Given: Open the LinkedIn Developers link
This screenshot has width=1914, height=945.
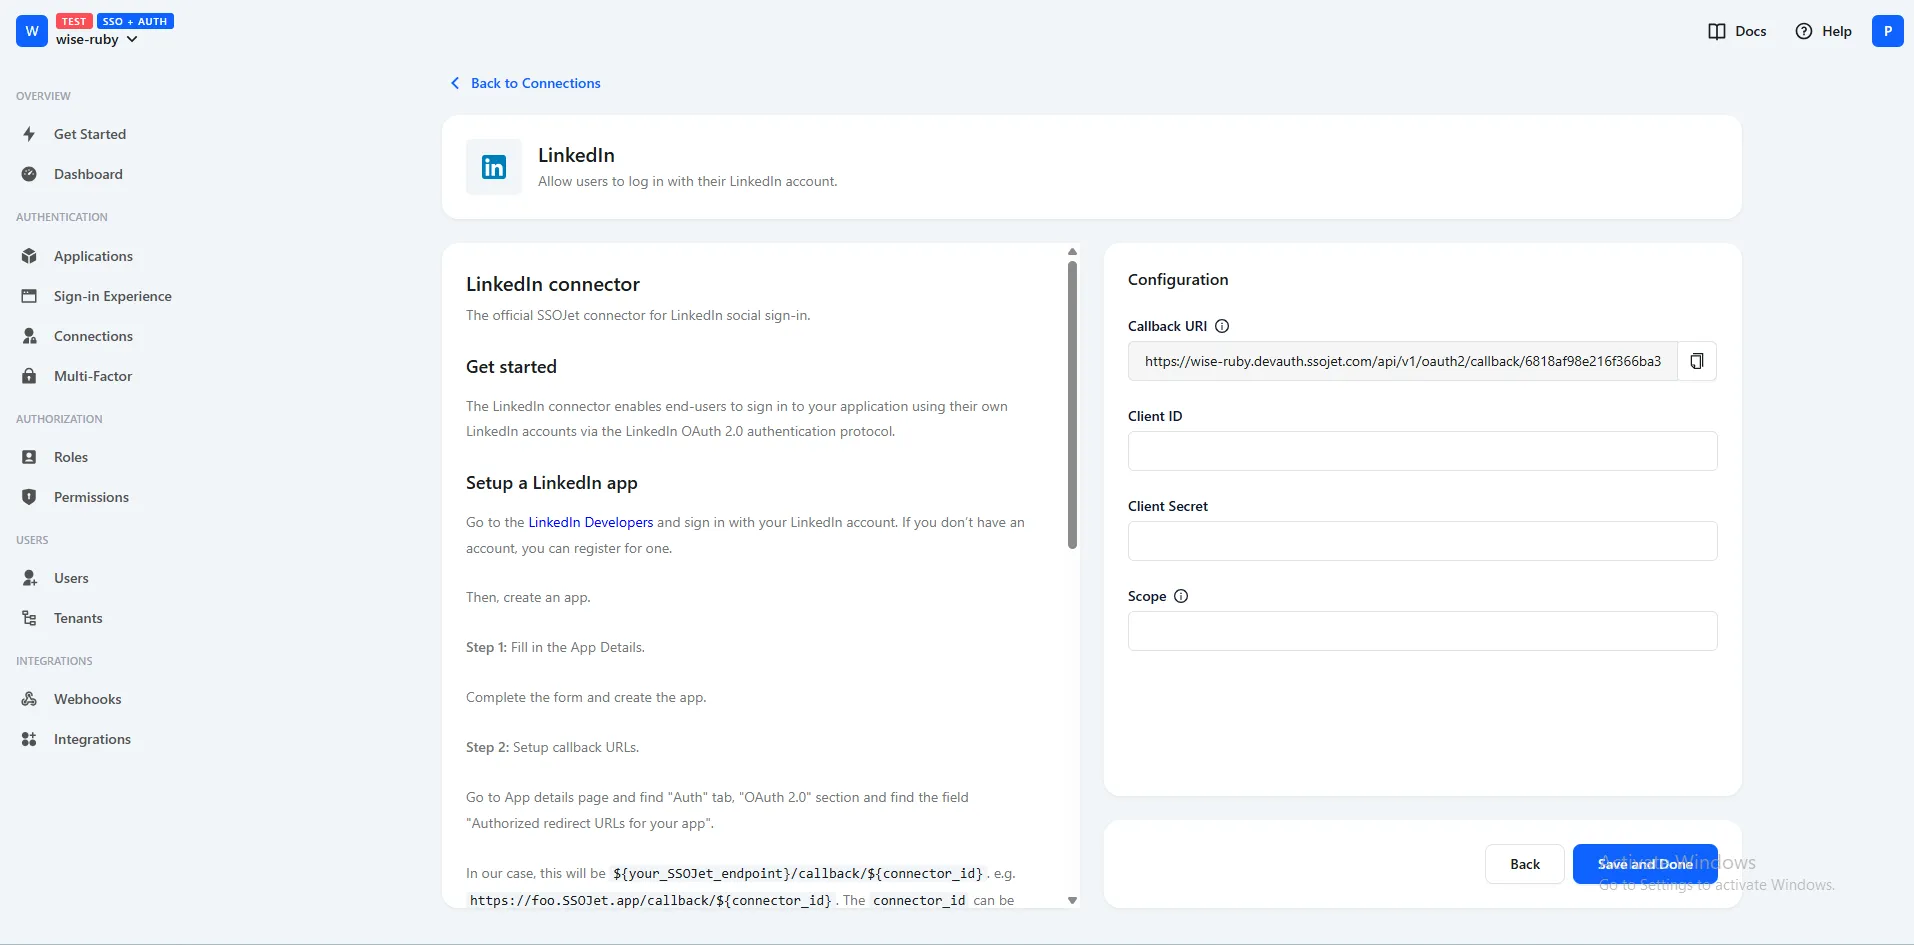Looking at the screenshot, I should (590, 521).
